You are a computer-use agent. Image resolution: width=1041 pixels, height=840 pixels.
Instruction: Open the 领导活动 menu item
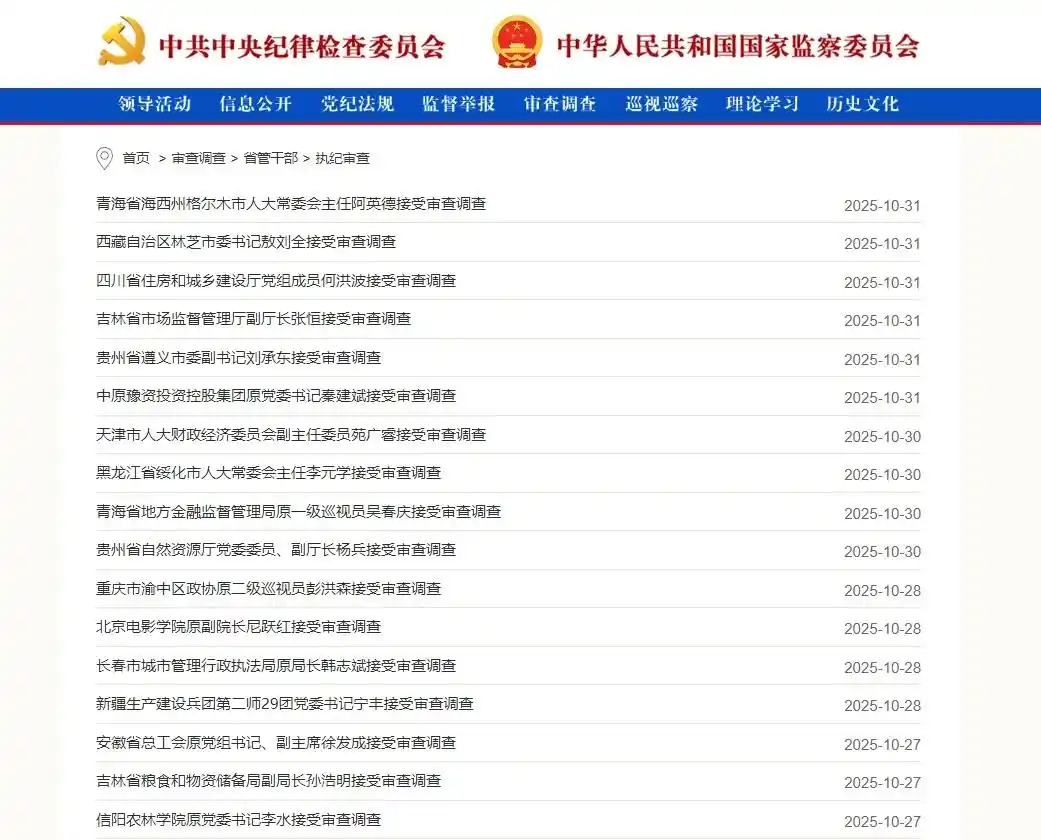coord(154,104)
